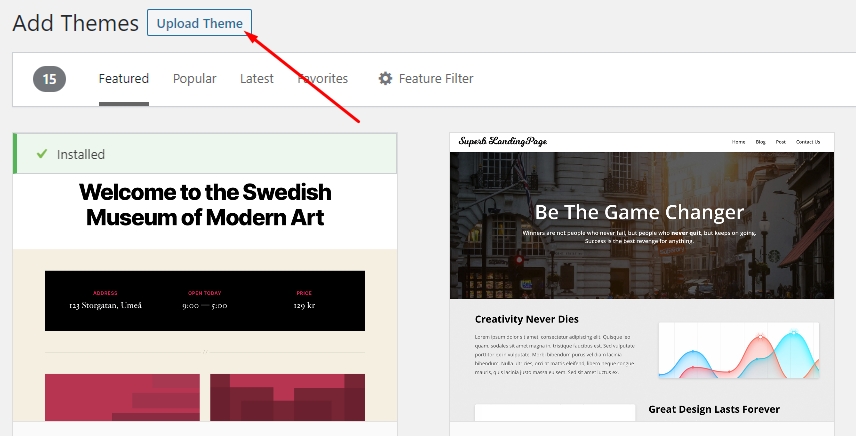Click the black address and opening hours bar

click(204, 300)
